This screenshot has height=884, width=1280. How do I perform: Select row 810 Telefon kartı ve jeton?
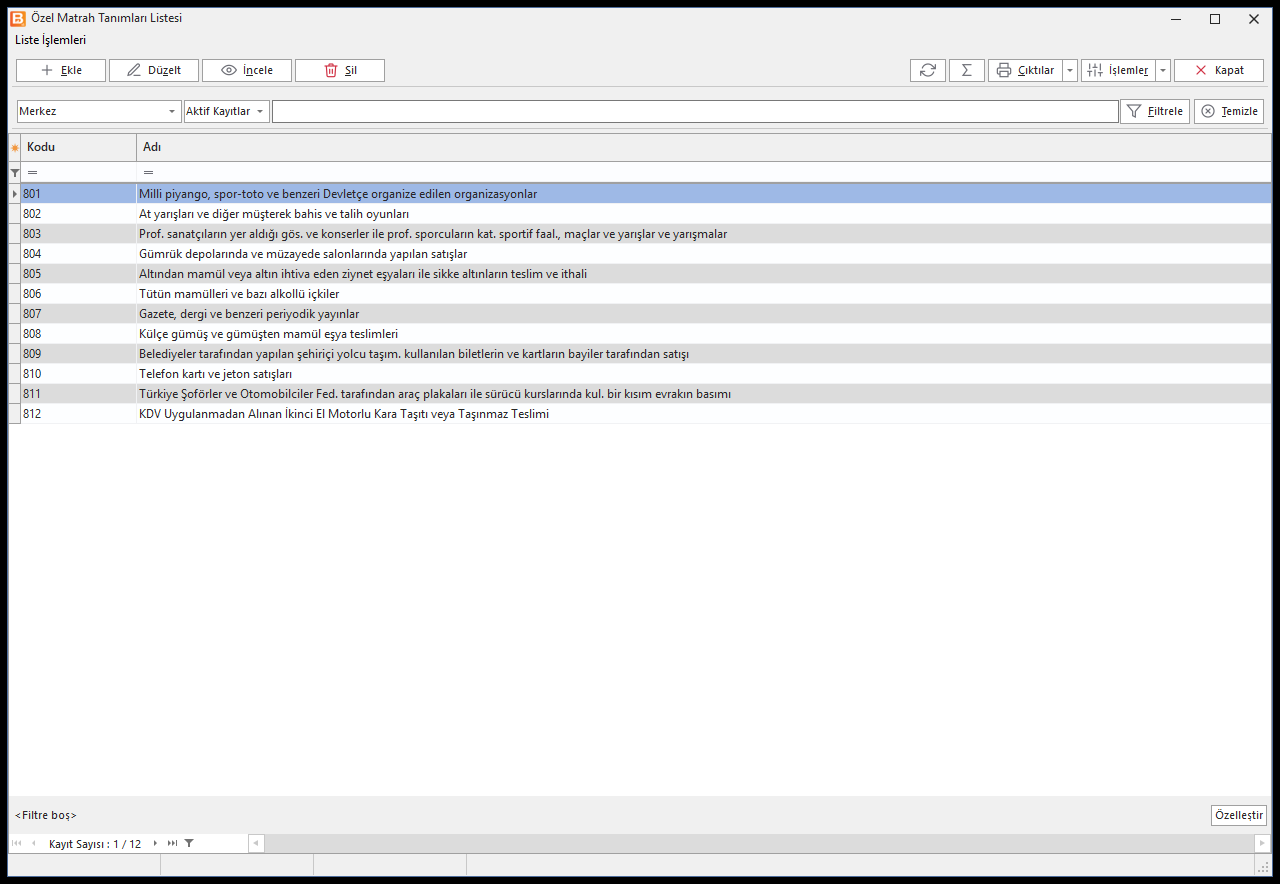click(x=640, y=374)
